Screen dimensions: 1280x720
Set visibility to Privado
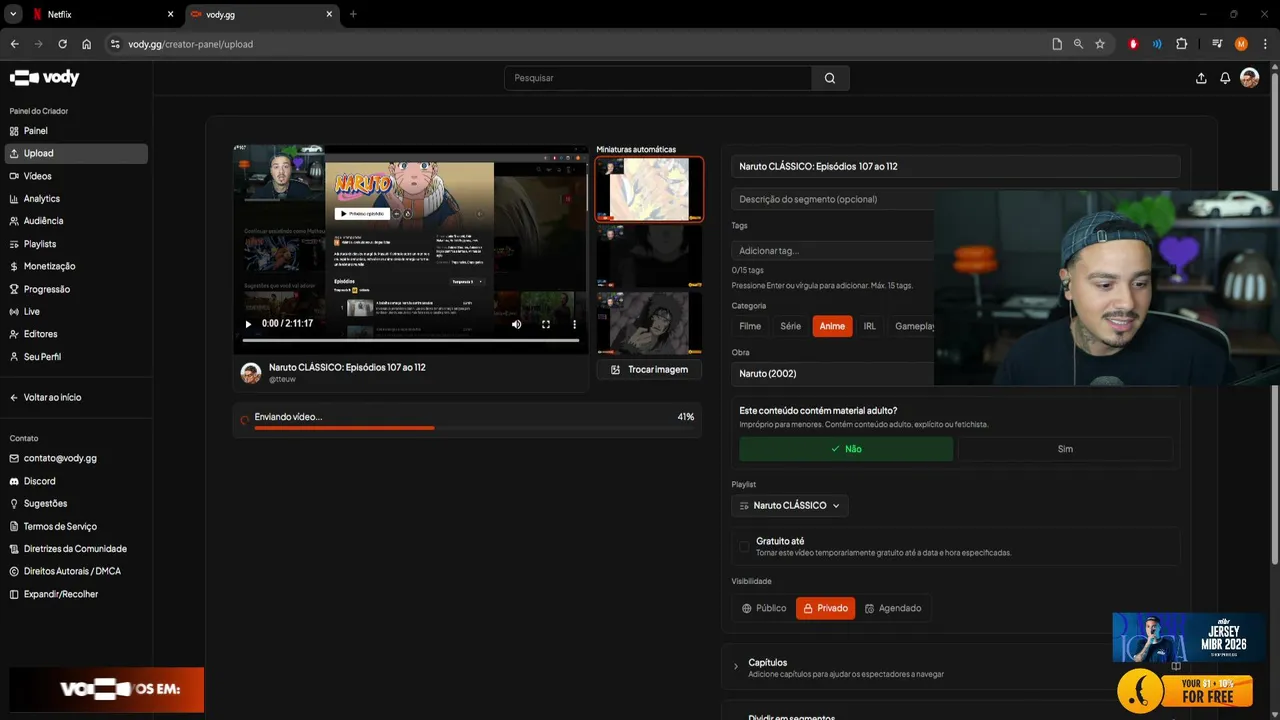pos(825,608)
